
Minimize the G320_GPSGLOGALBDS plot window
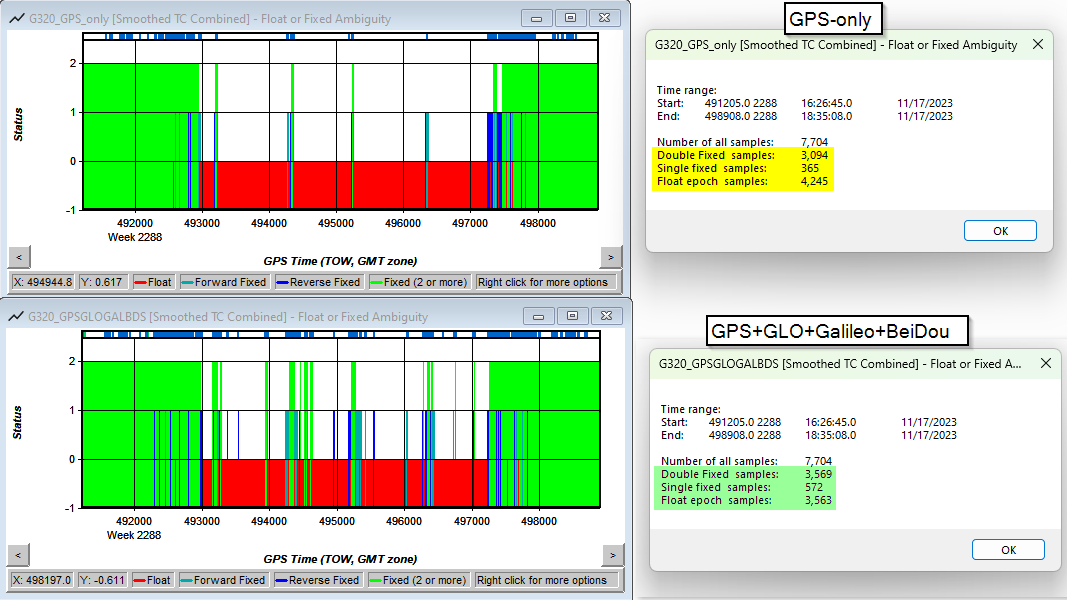pos(538,316)
